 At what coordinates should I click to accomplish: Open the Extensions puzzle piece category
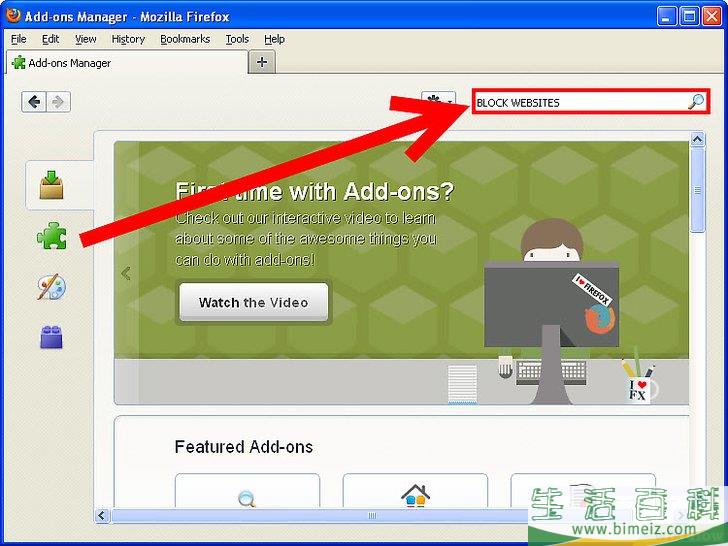(x=52, y=235)
